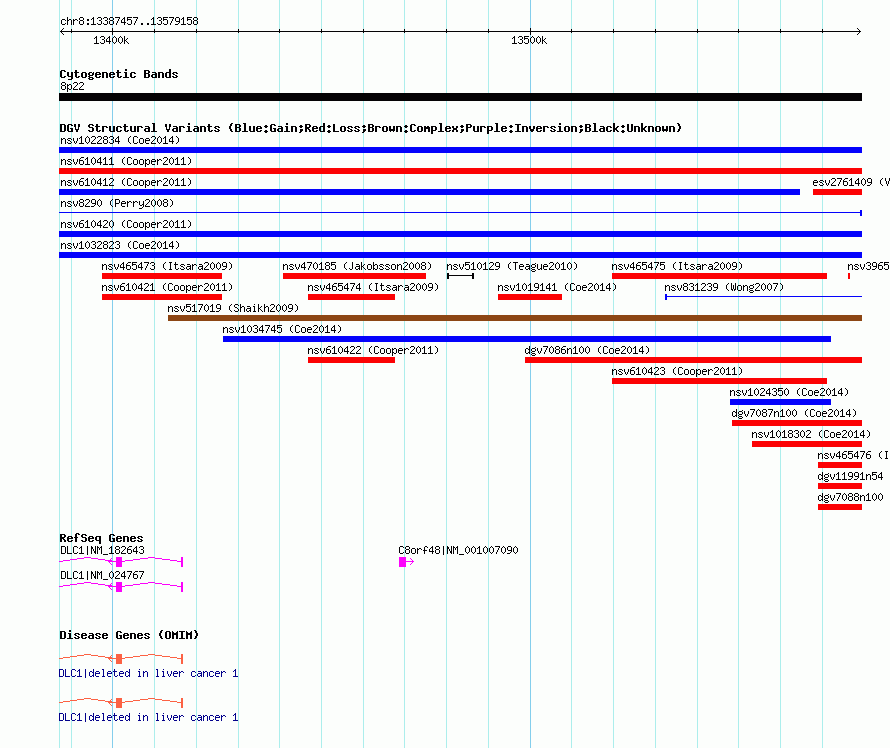
Task: Select the nsv465473 (Itsara2009) red bar
Action: pos(162,276)
